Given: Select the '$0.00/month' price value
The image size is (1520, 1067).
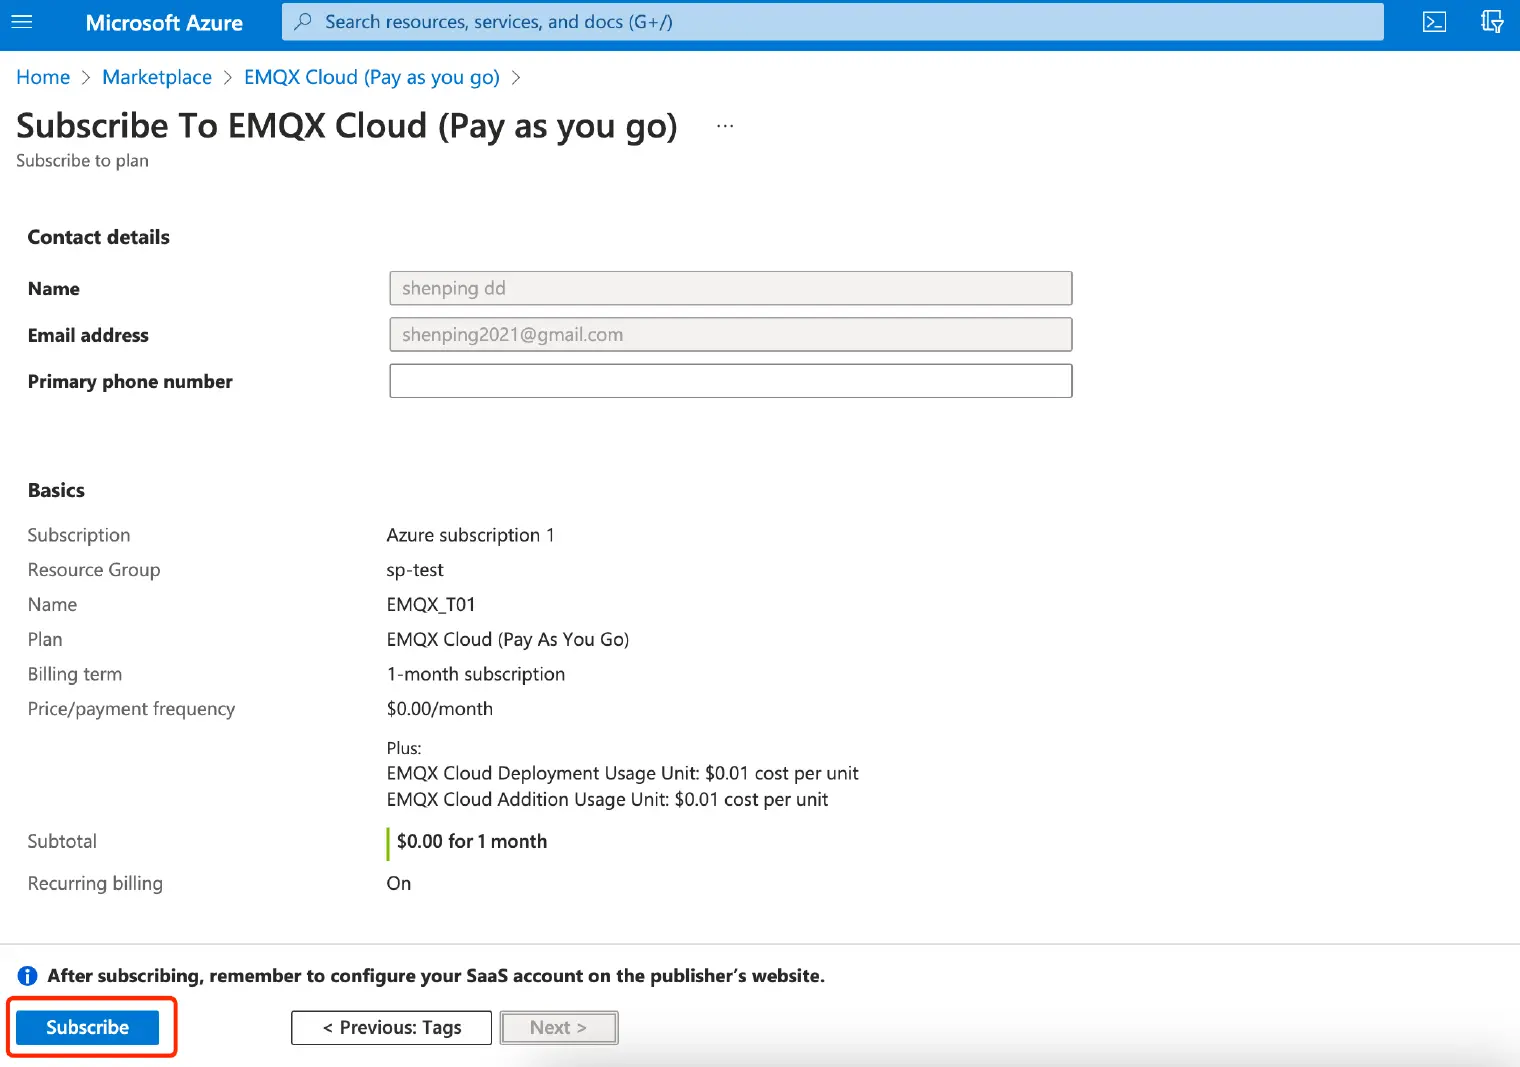Looking at the screenshot, I should 440,709.
